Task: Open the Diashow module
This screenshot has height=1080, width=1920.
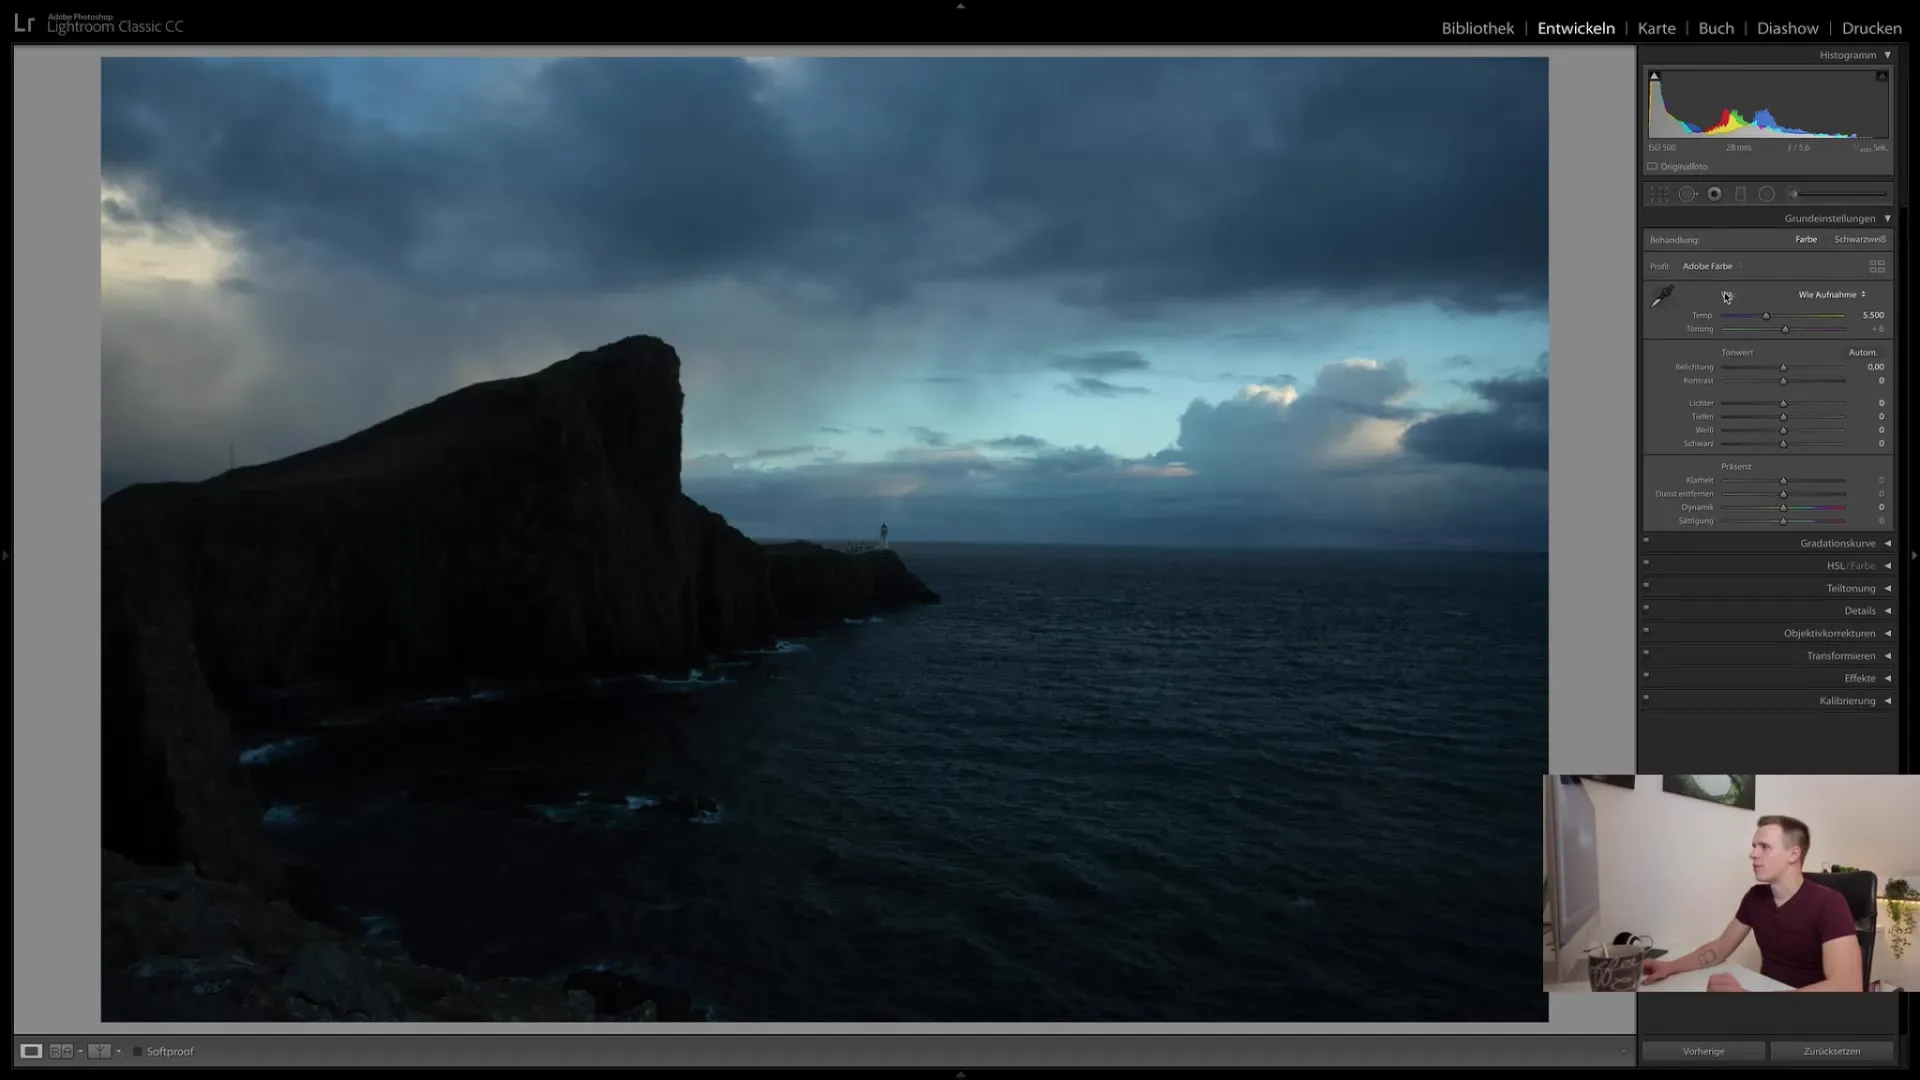Action: tap(1787, 28)
